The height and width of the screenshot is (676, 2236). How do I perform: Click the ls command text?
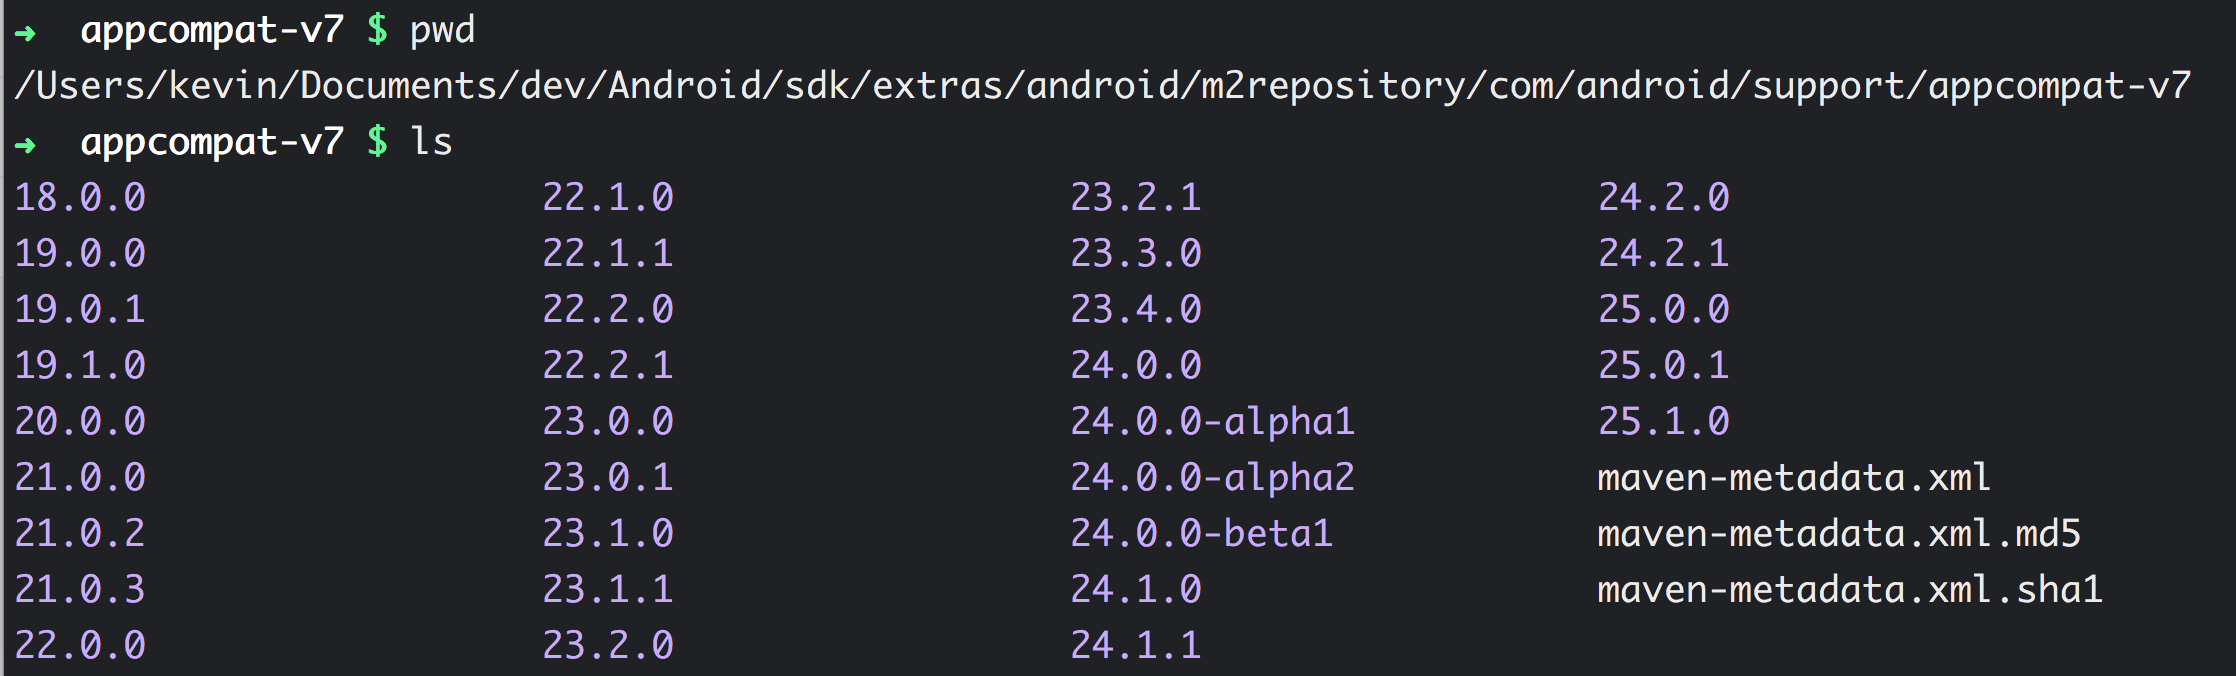[x=431, y=143]
